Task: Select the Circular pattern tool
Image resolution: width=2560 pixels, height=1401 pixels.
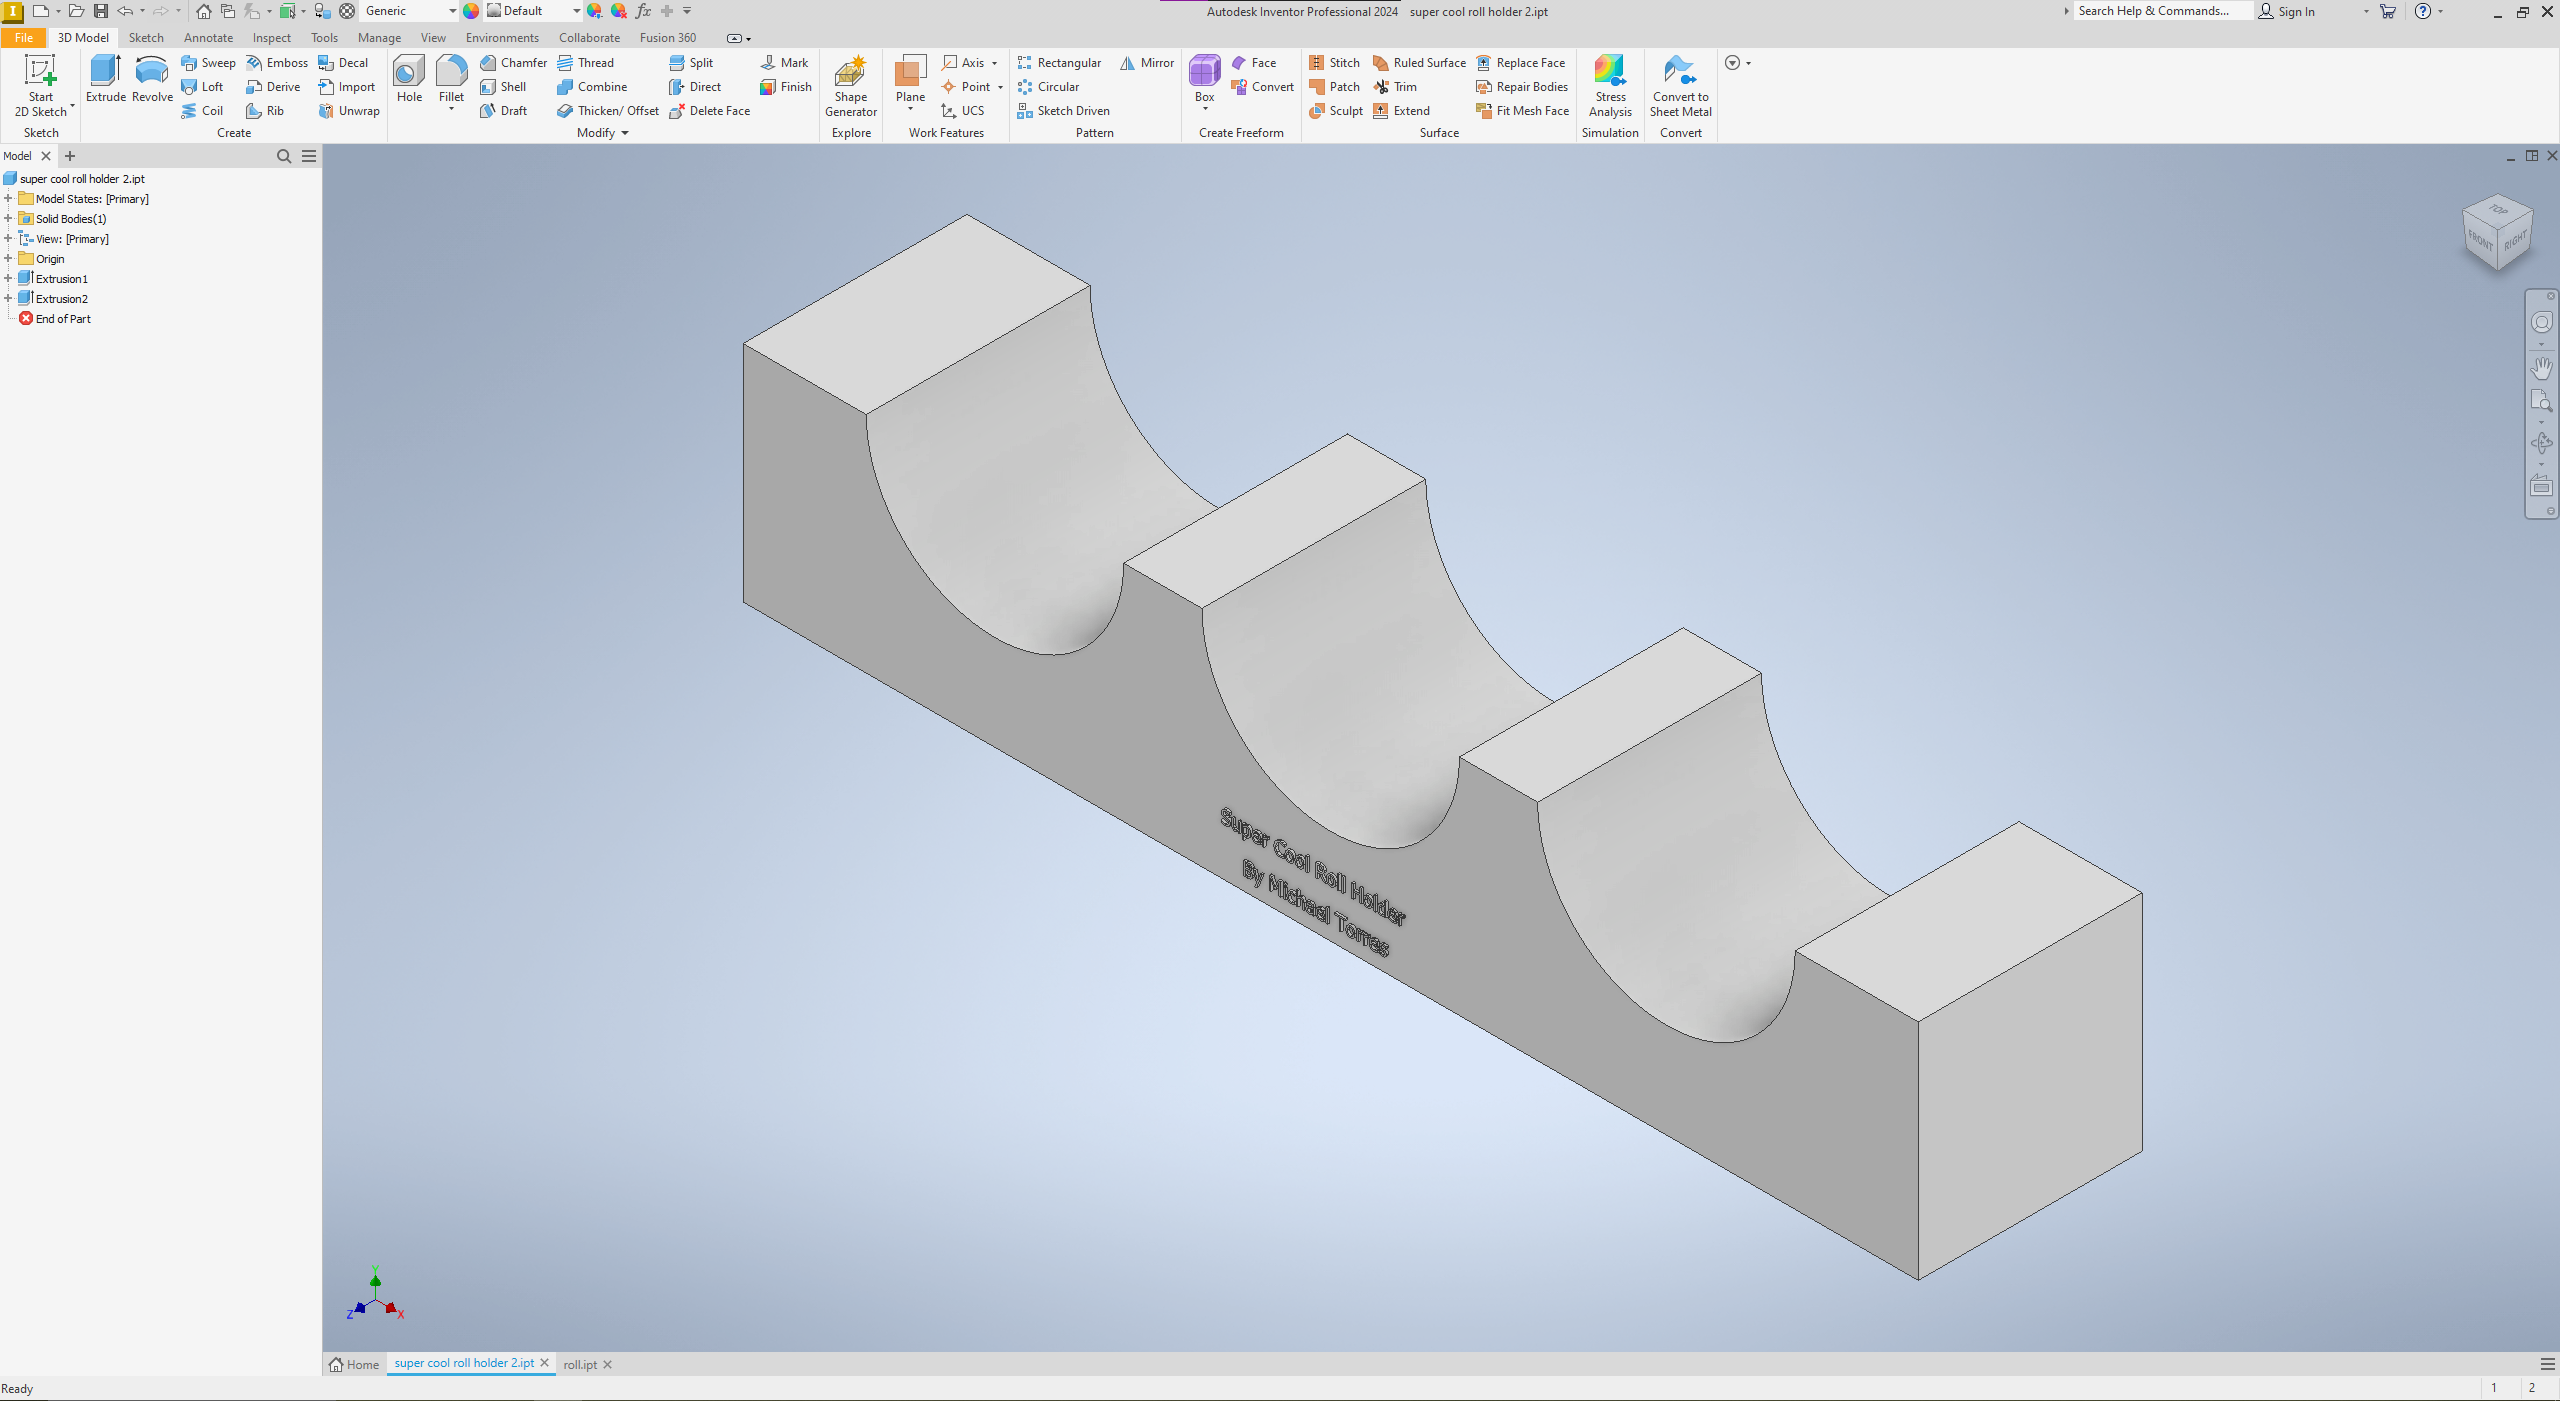Action: 1048,87
